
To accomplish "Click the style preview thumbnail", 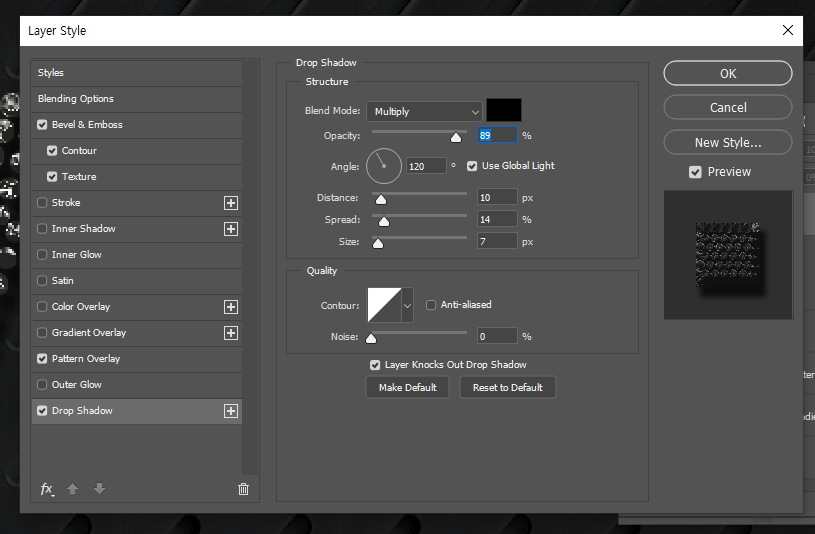I will (x=728, y=255).
